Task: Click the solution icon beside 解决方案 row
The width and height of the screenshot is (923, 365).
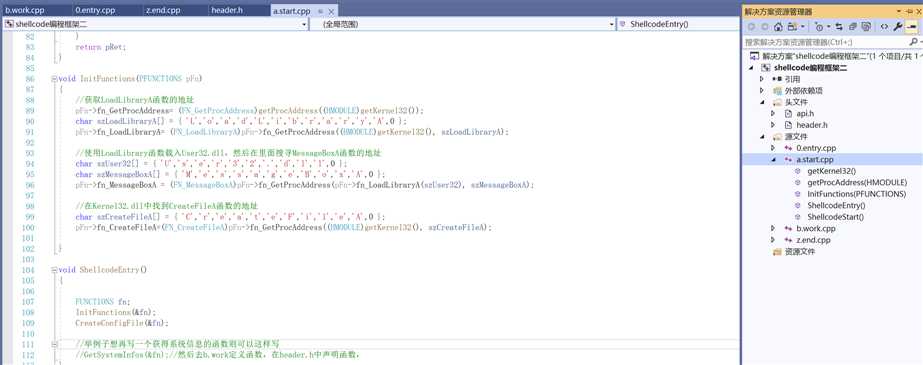Action: pyautogui.click(x=754, y=57)
